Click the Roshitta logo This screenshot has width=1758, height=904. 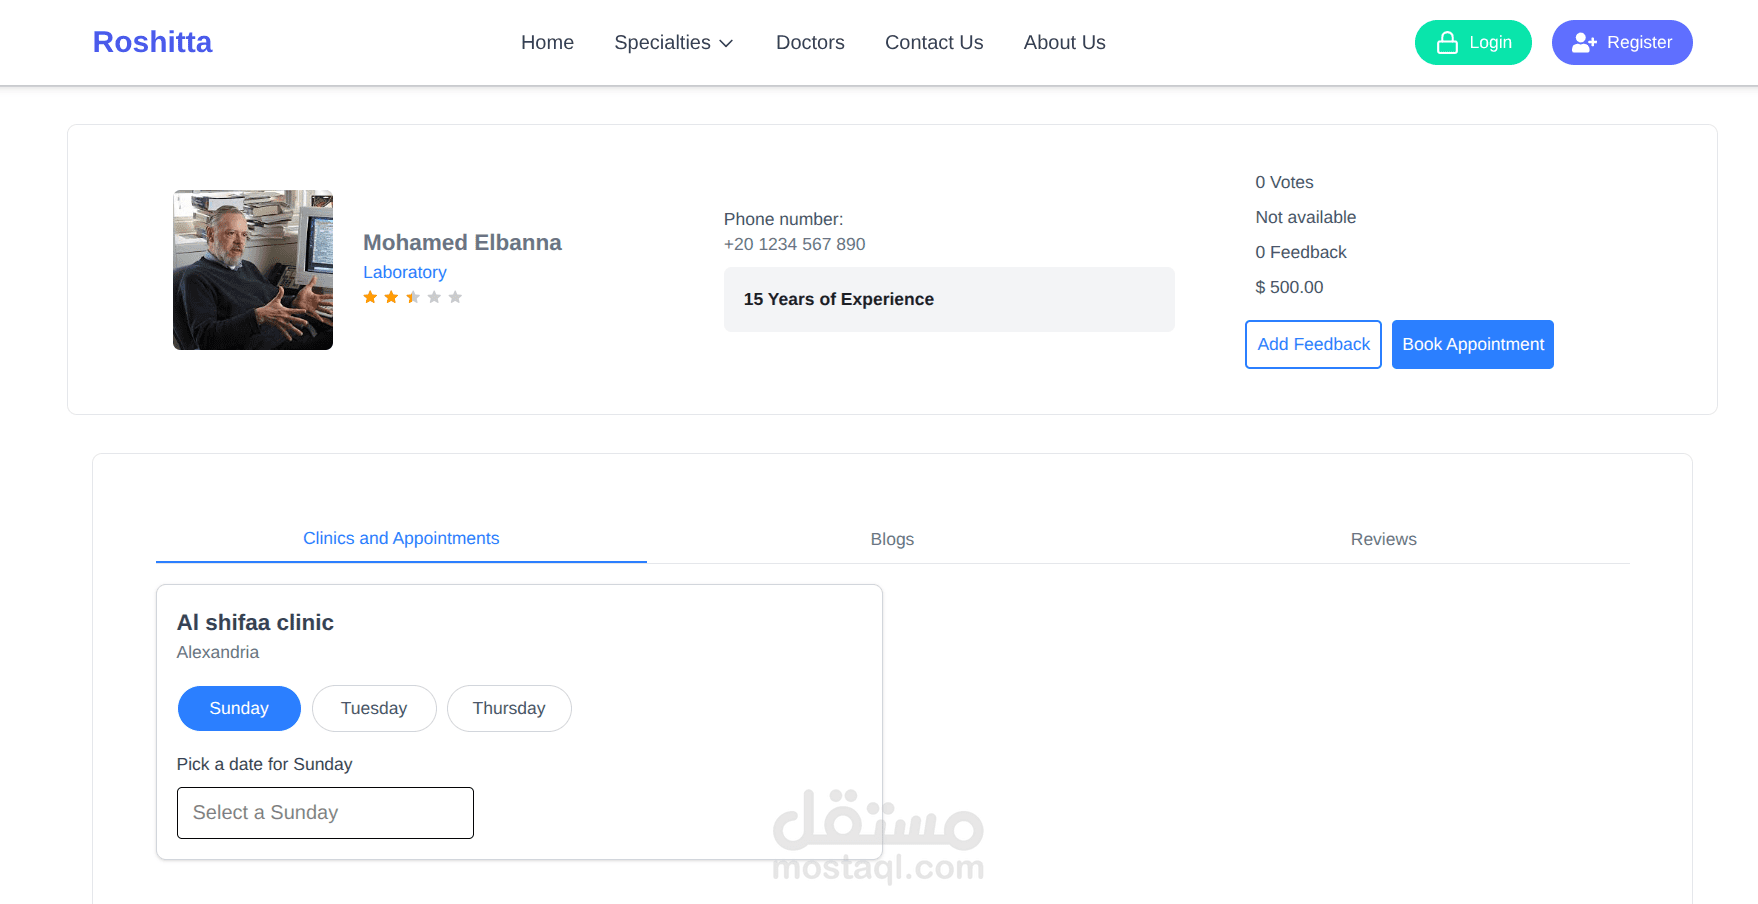[152, 42]
